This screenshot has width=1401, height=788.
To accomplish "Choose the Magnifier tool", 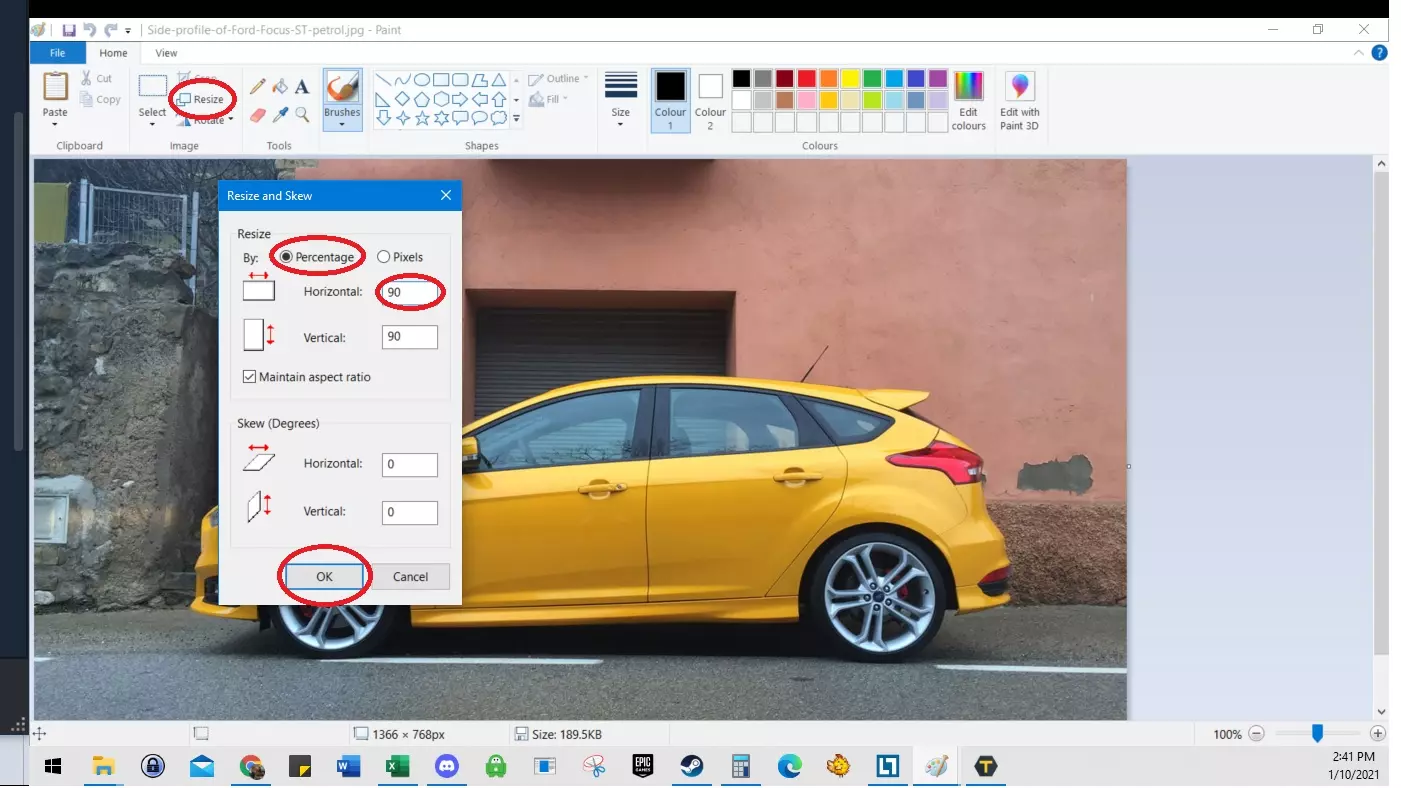I will click(302, 115).
